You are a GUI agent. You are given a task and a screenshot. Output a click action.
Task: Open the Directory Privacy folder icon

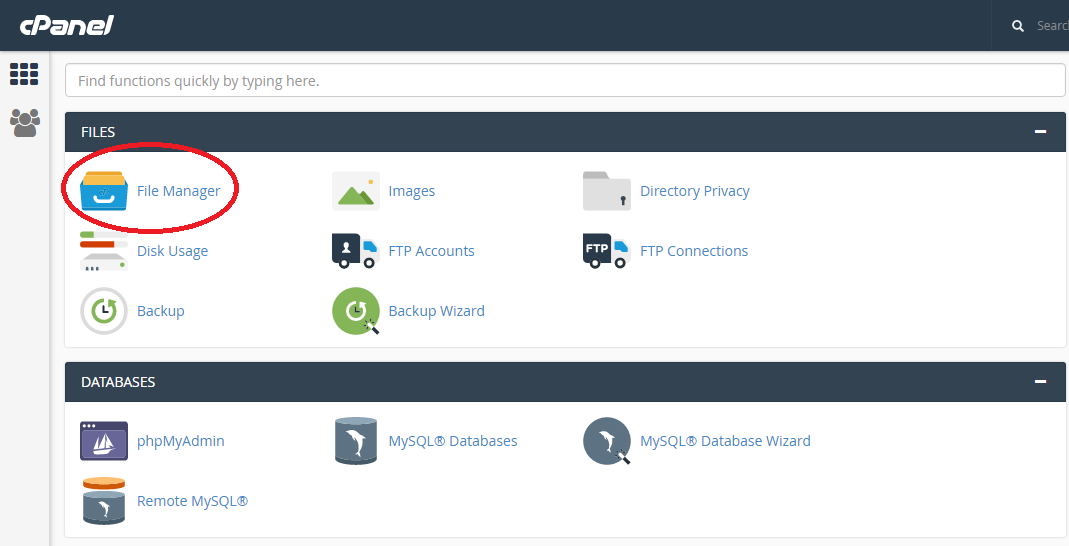coord(606,191)
